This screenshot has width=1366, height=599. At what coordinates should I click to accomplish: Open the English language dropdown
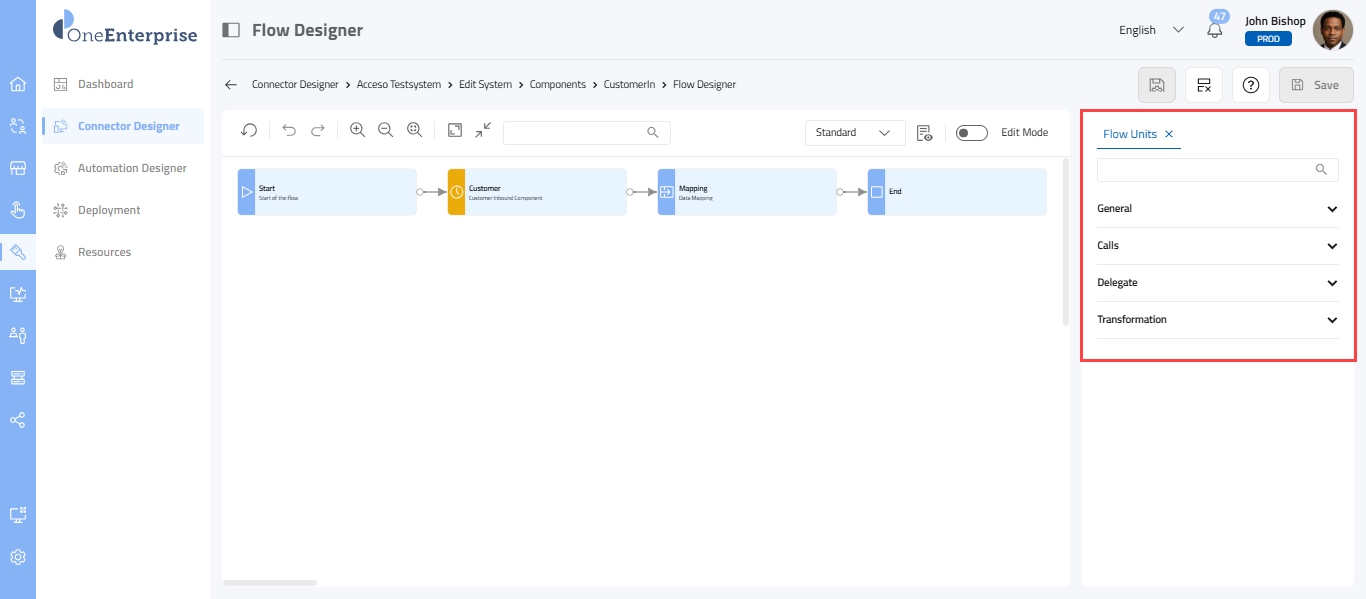point(1151,30)
